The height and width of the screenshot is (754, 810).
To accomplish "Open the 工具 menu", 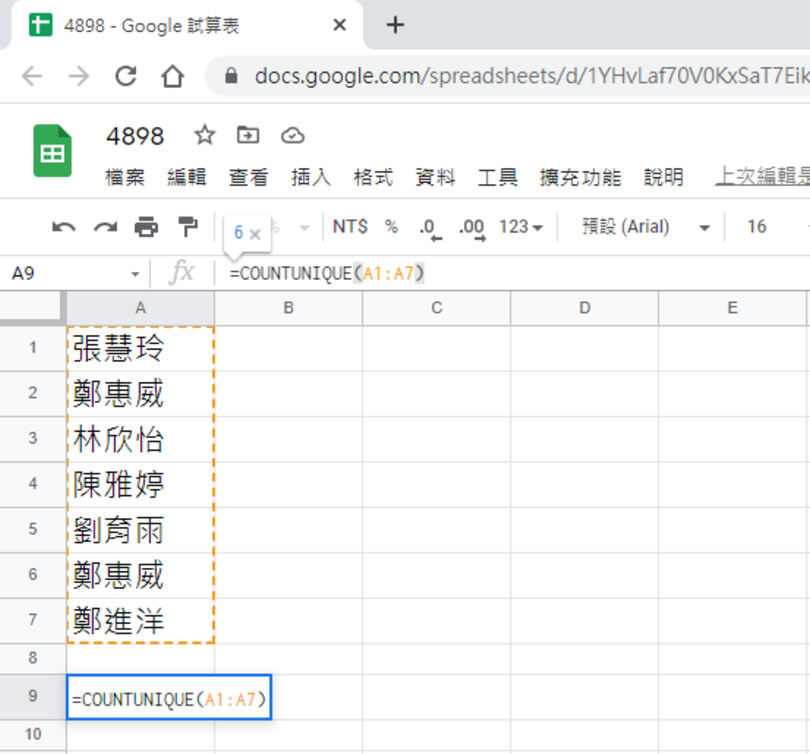I will (497, 177).
